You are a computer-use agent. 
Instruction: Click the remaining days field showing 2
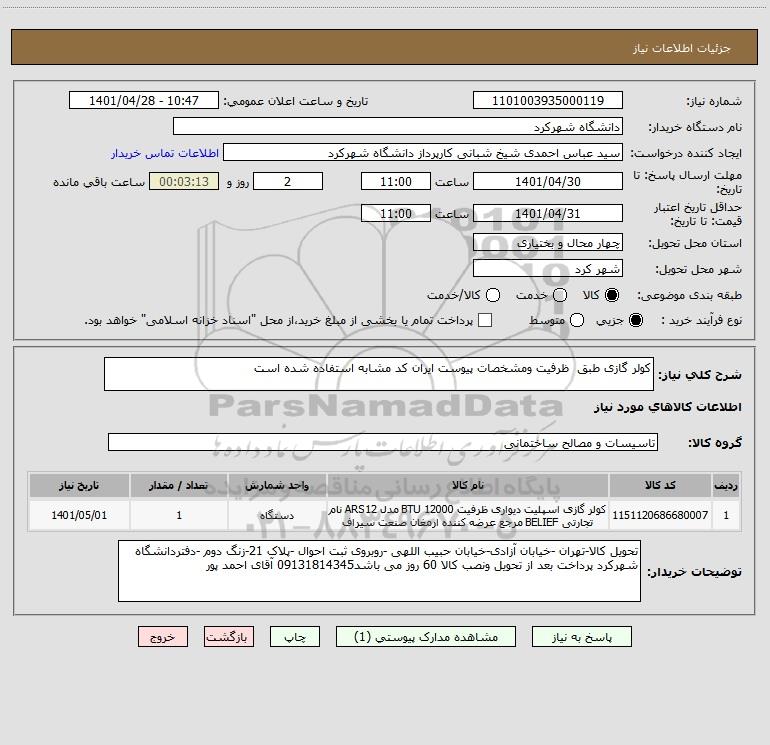pos(288,181)
